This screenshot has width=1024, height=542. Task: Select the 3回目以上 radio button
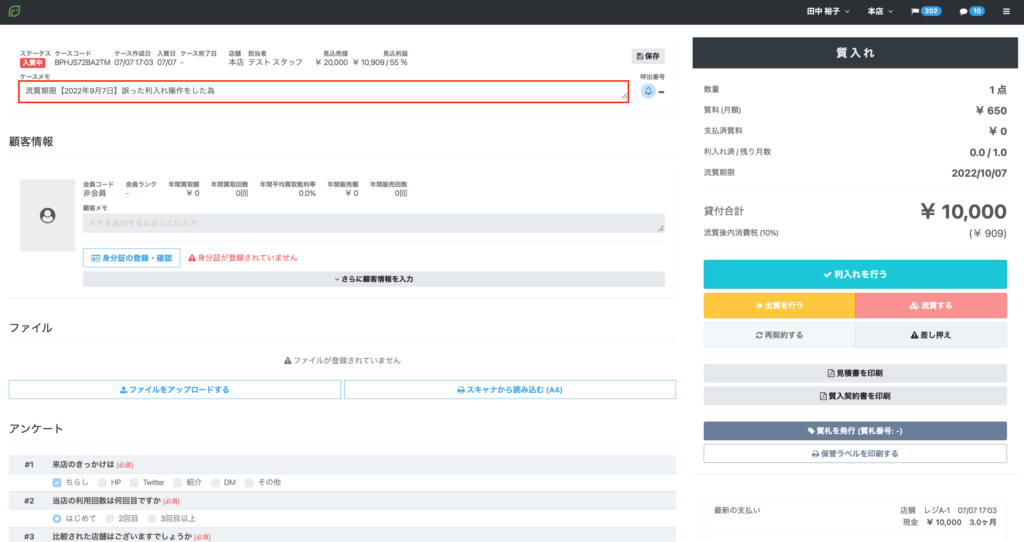tap(152, 518)
